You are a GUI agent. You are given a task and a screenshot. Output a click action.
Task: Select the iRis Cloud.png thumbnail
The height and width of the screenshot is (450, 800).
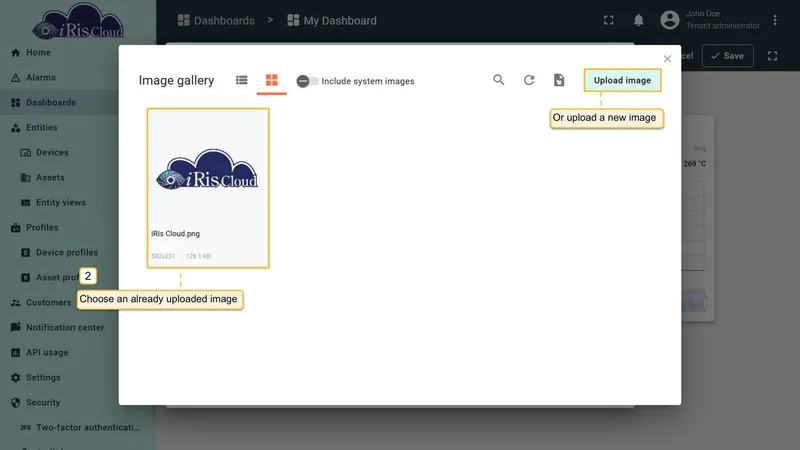click(208, 188)
